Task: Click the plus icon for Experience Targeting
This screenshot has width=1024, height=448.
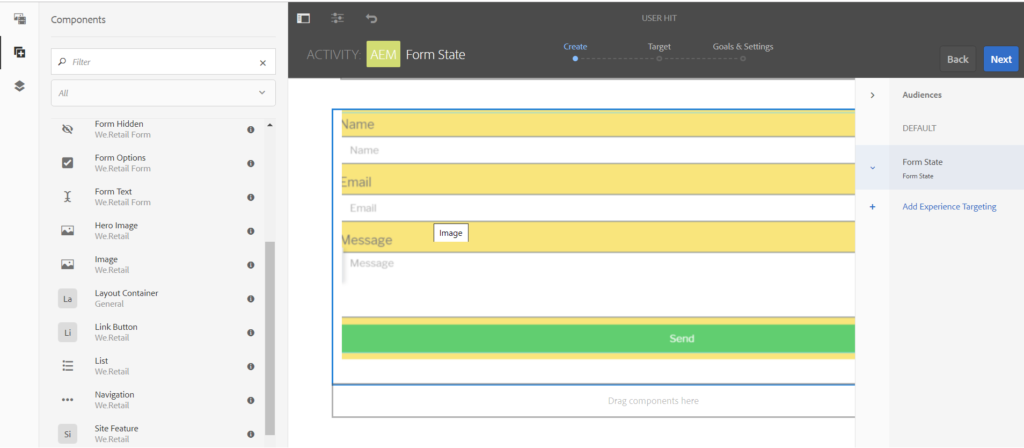Action: (x=872, y=207)
